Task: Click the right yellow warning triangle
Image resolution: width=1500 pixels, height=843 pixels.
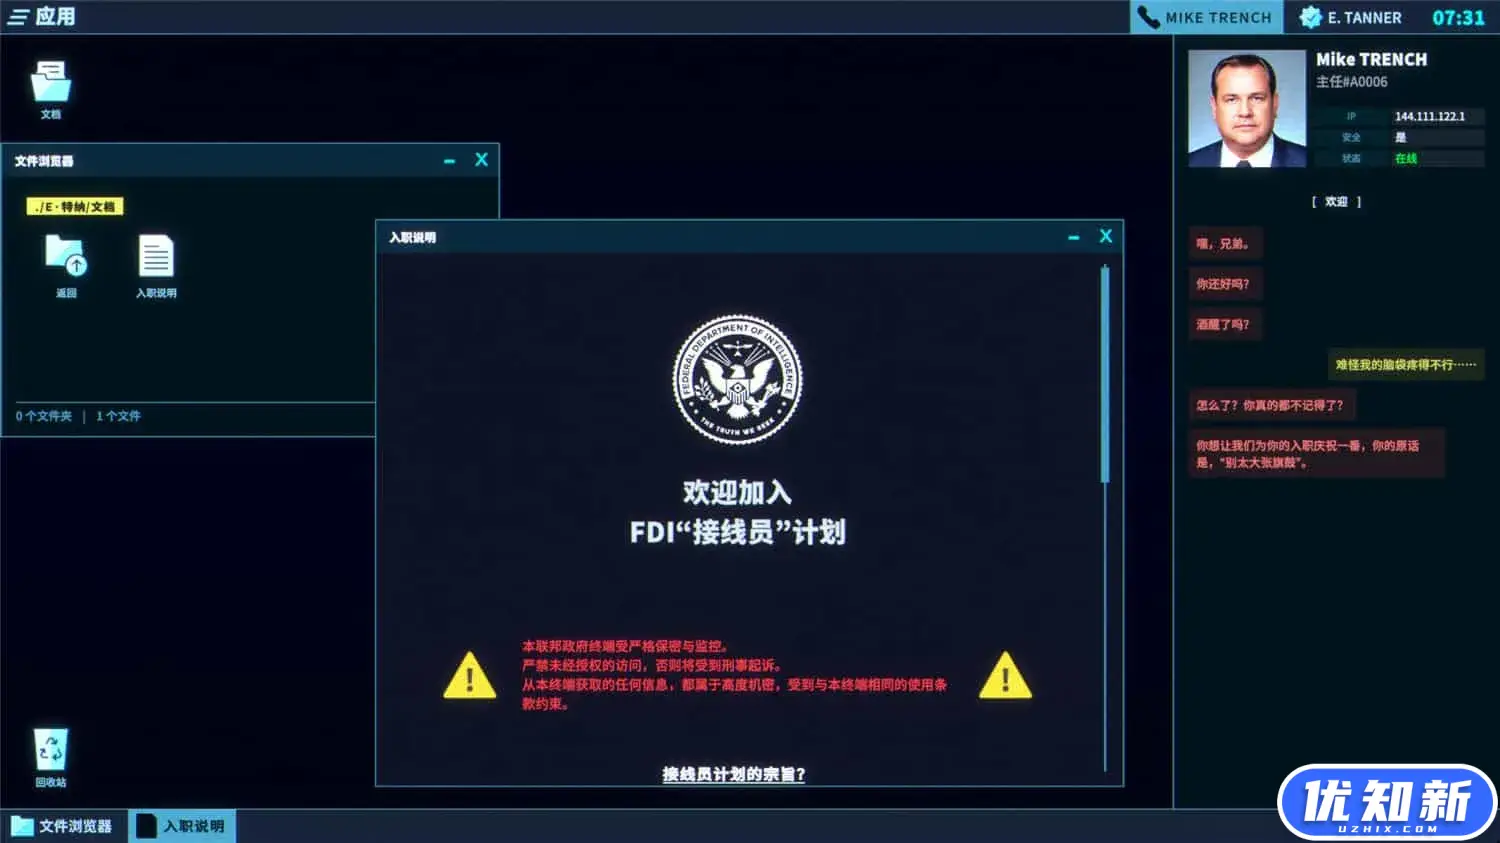Action: [1005, 675]
